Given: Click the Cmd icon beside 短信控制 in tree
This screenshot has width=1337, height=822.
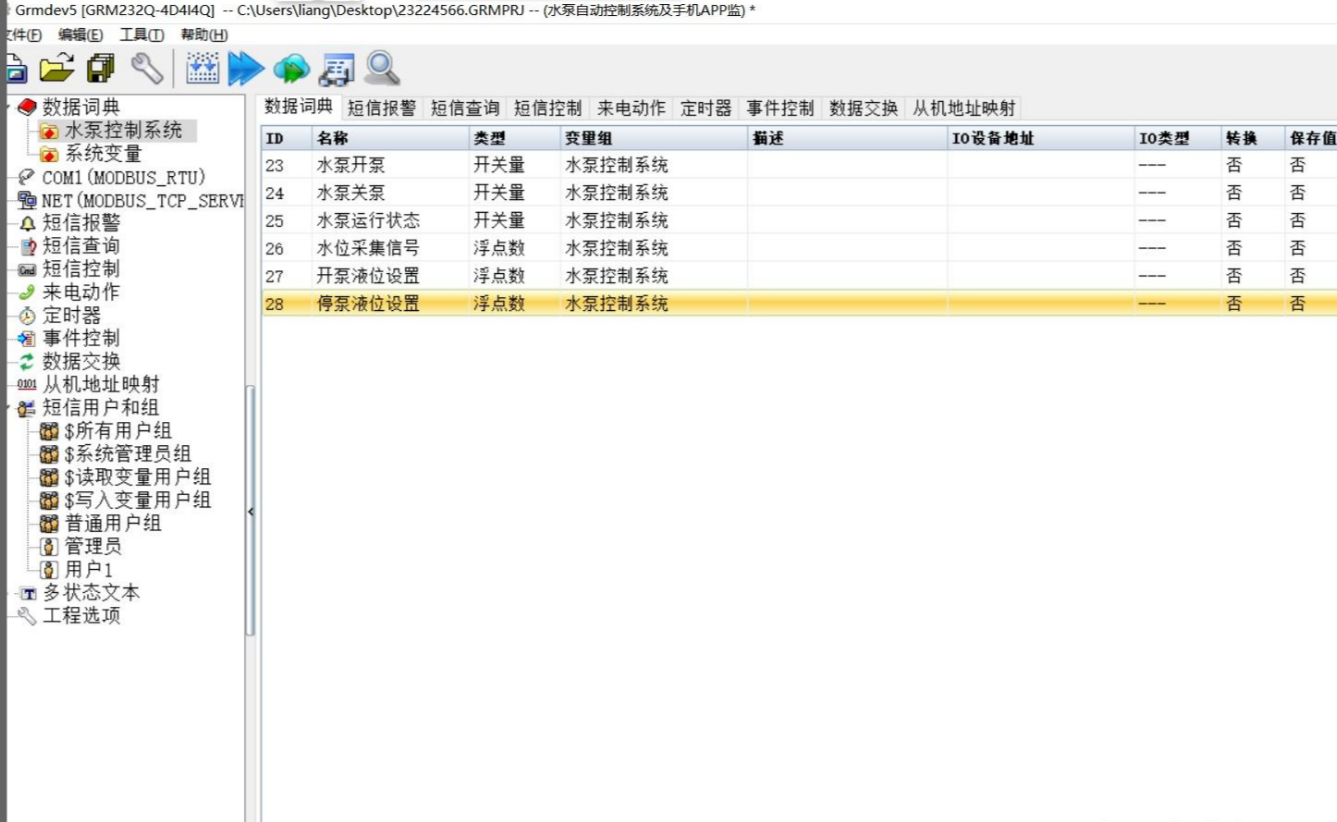Looking at the screenshot, I should coord(27,269).
